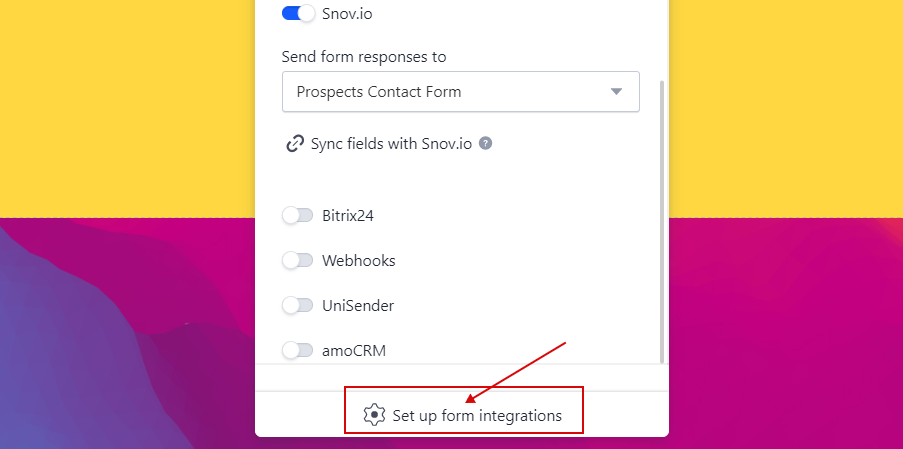This screenshot has height=449, width=903.
Task: Switch on the UniSender toggle
Action: [x=298, y=305]
